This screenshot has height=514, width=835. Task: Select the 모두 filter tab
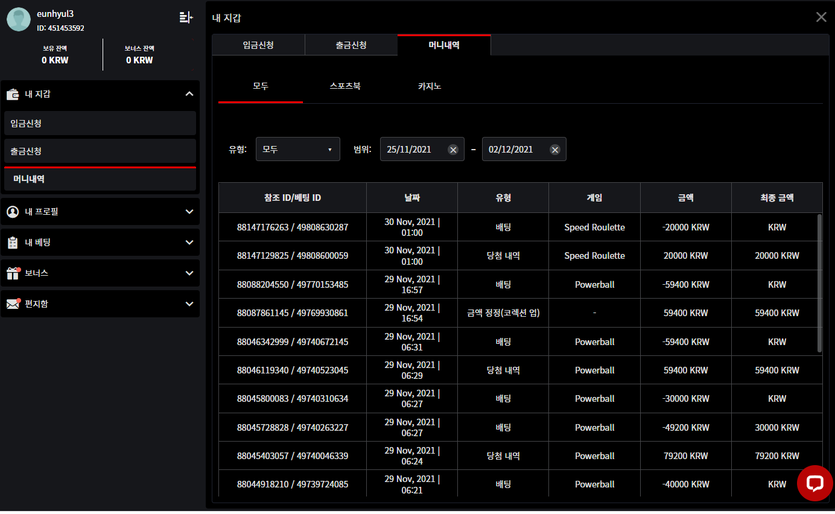click(260, 86)
